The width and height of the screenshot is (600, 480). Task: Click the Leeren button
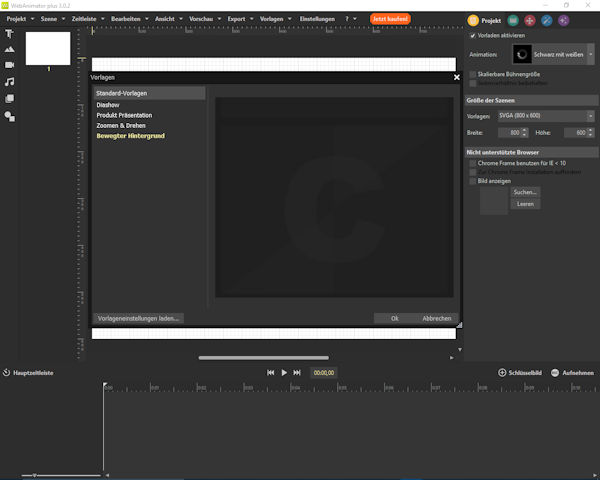pos(525,204)
